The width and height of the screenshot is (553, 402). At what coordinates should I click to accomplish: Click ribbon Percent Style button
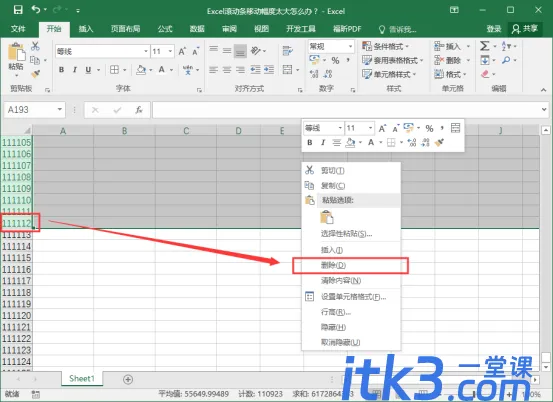pos(335,61)
